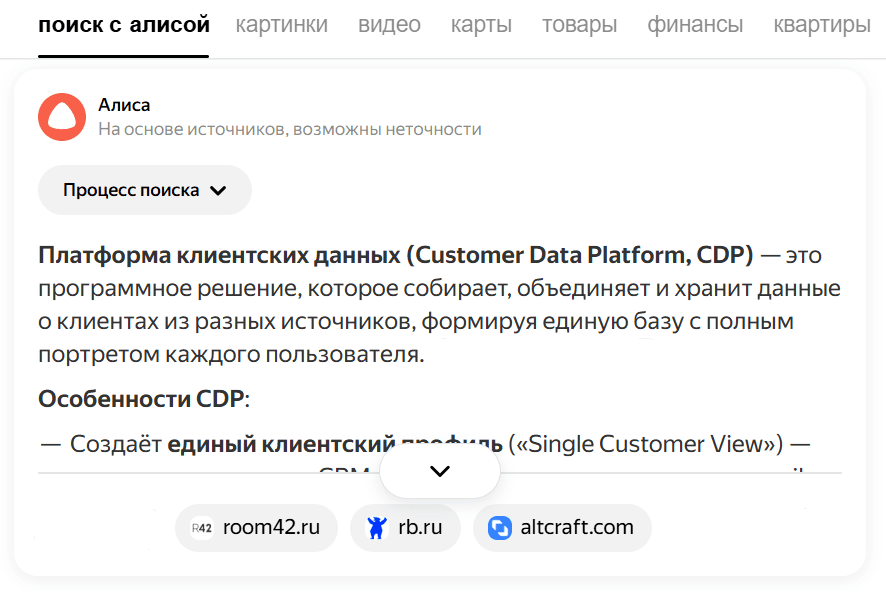Select the карты tab

[481, 25]
